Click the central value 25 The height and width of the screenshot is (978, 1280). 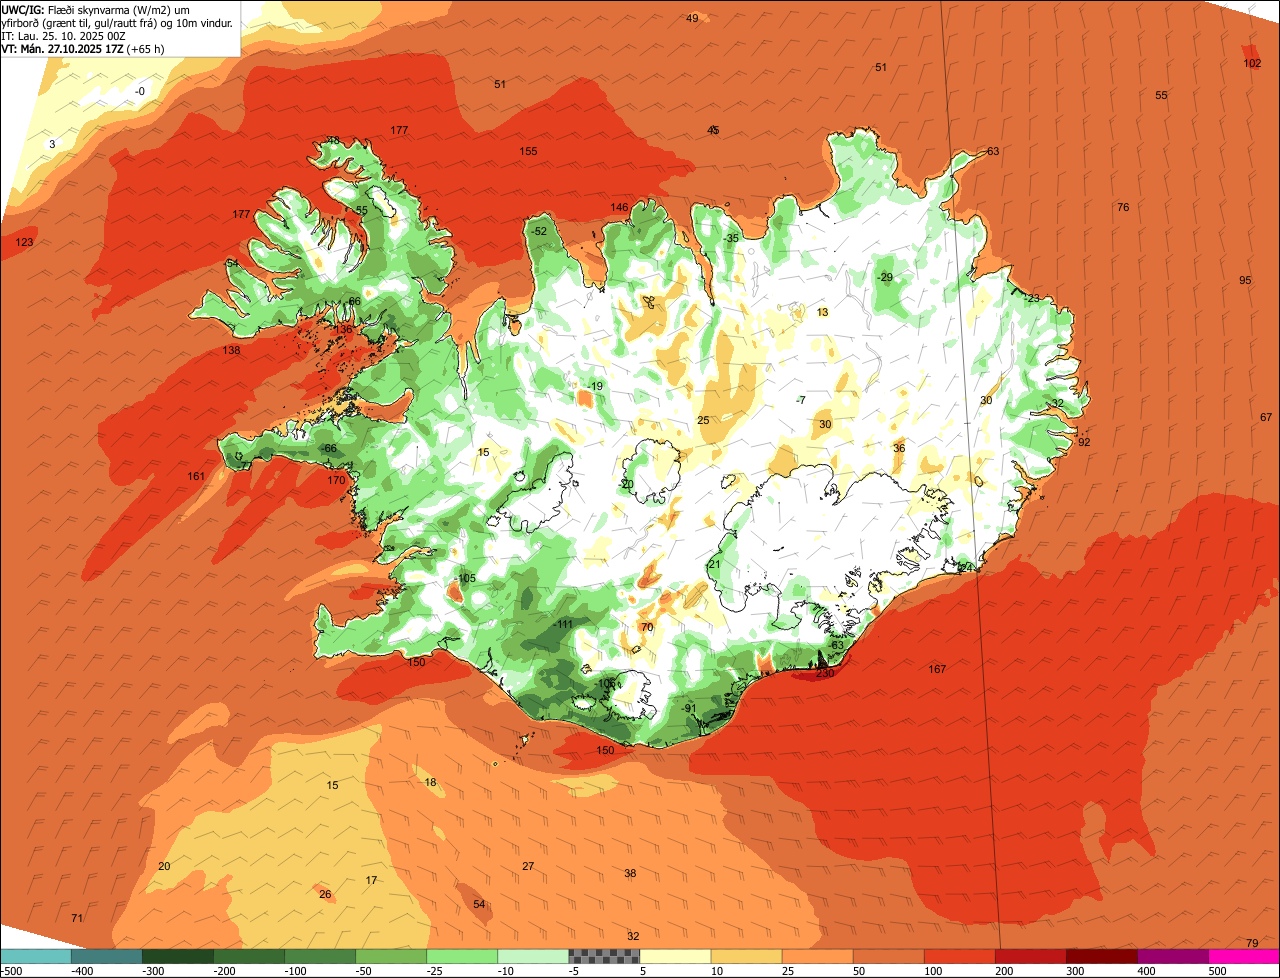point(703,420)
